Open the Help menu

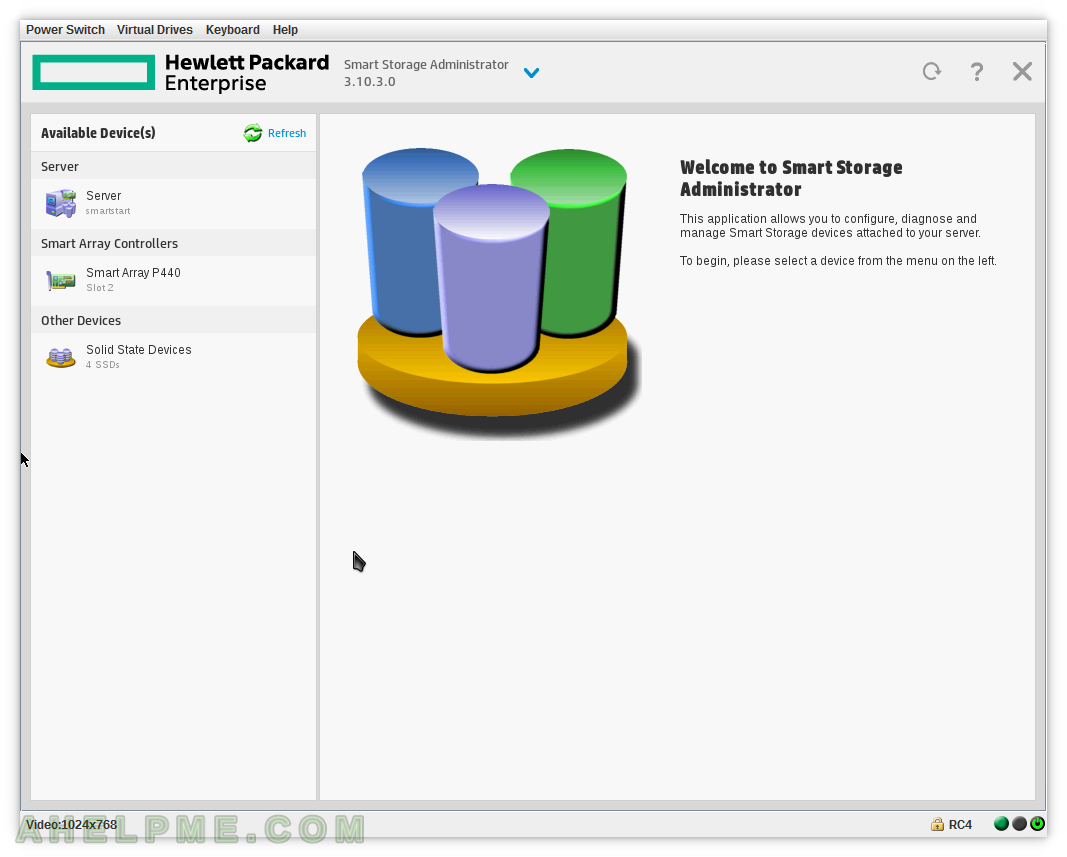pyautogui.click(x=285, y=30)
